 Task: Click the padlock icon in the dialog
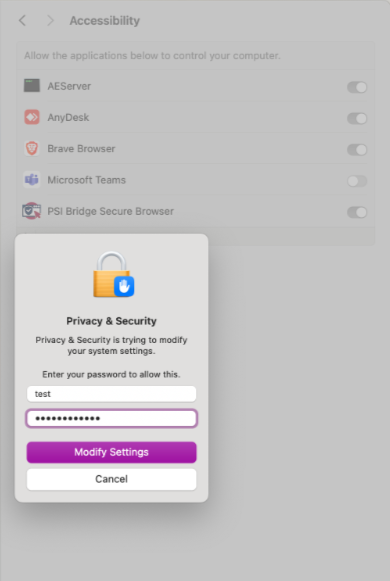(113, 275)
